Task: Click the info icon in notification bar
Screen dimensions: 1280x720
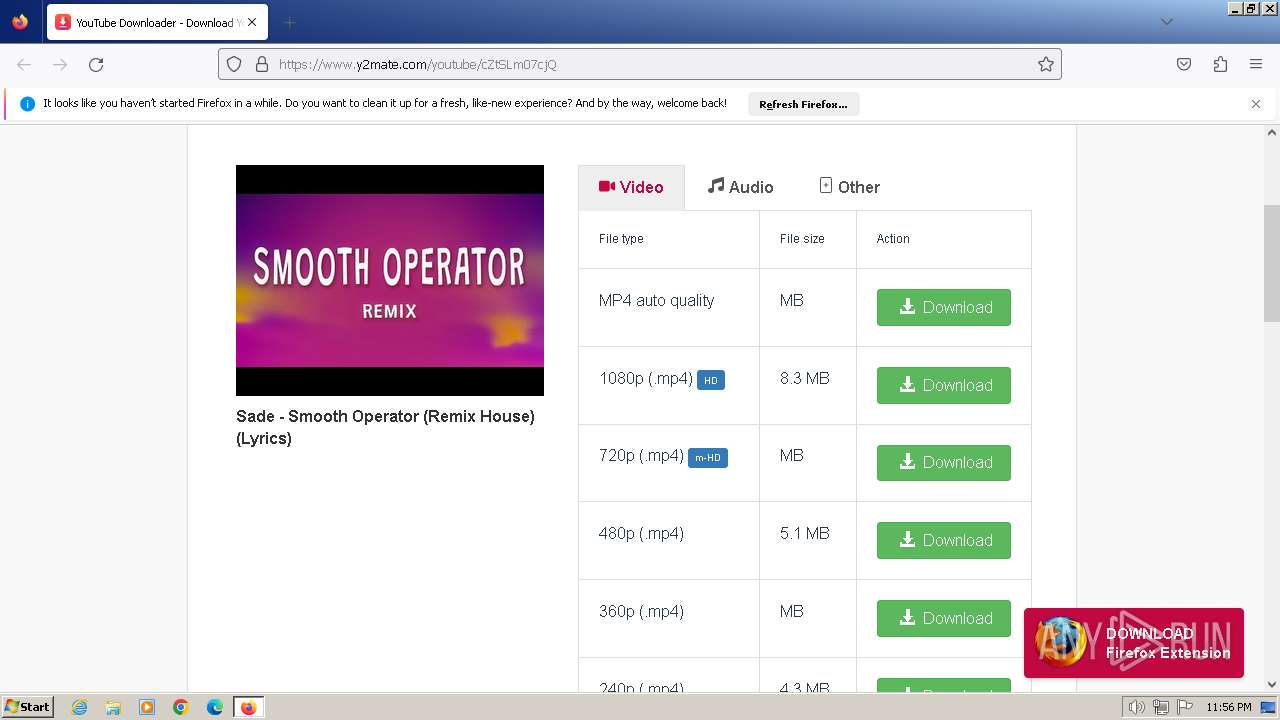Action: click(x=27, y=104)
